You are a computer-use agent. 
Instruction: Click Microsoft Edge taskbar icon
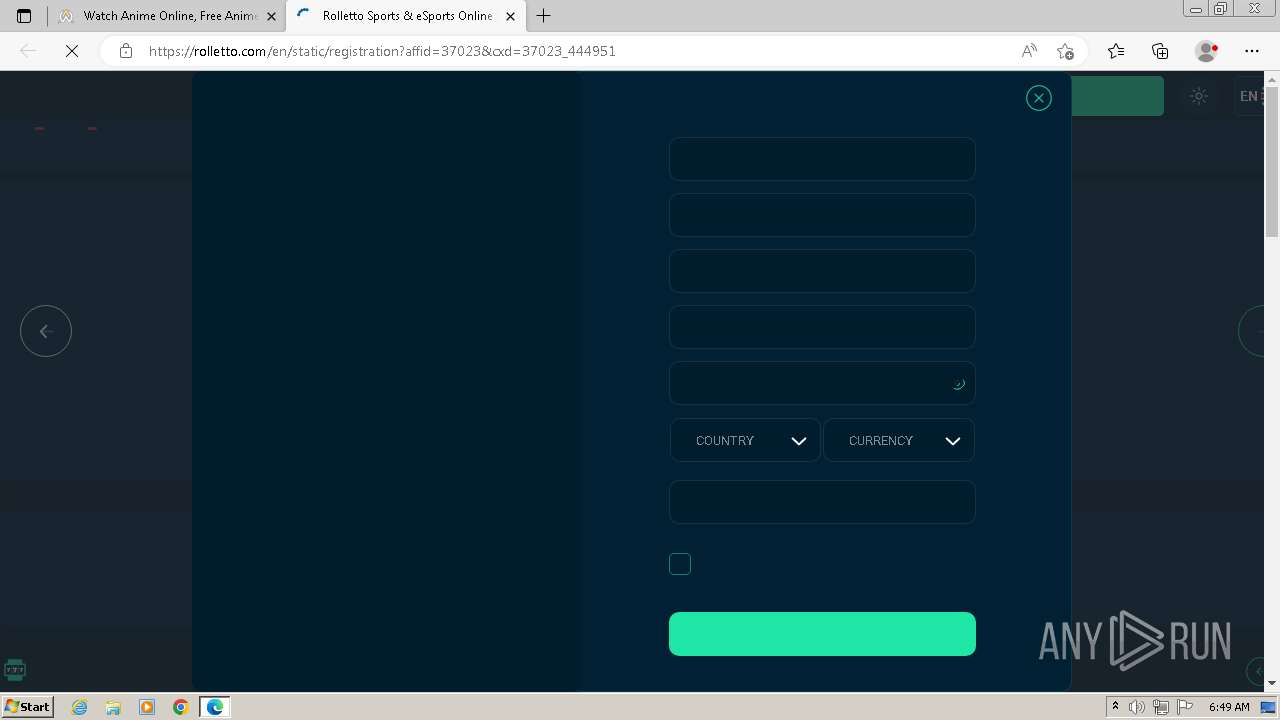coord(215,707)
